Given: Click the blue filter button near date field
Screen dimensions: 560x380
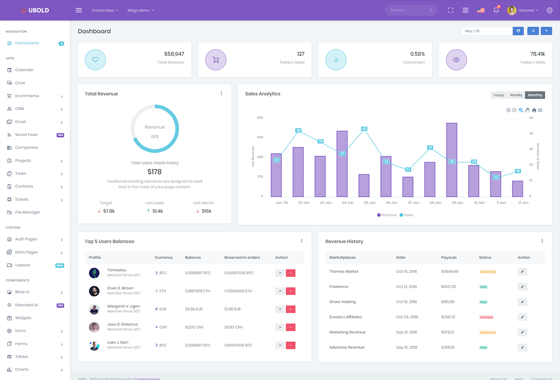Looking at the screenshot, I should [x=546, y=31].
